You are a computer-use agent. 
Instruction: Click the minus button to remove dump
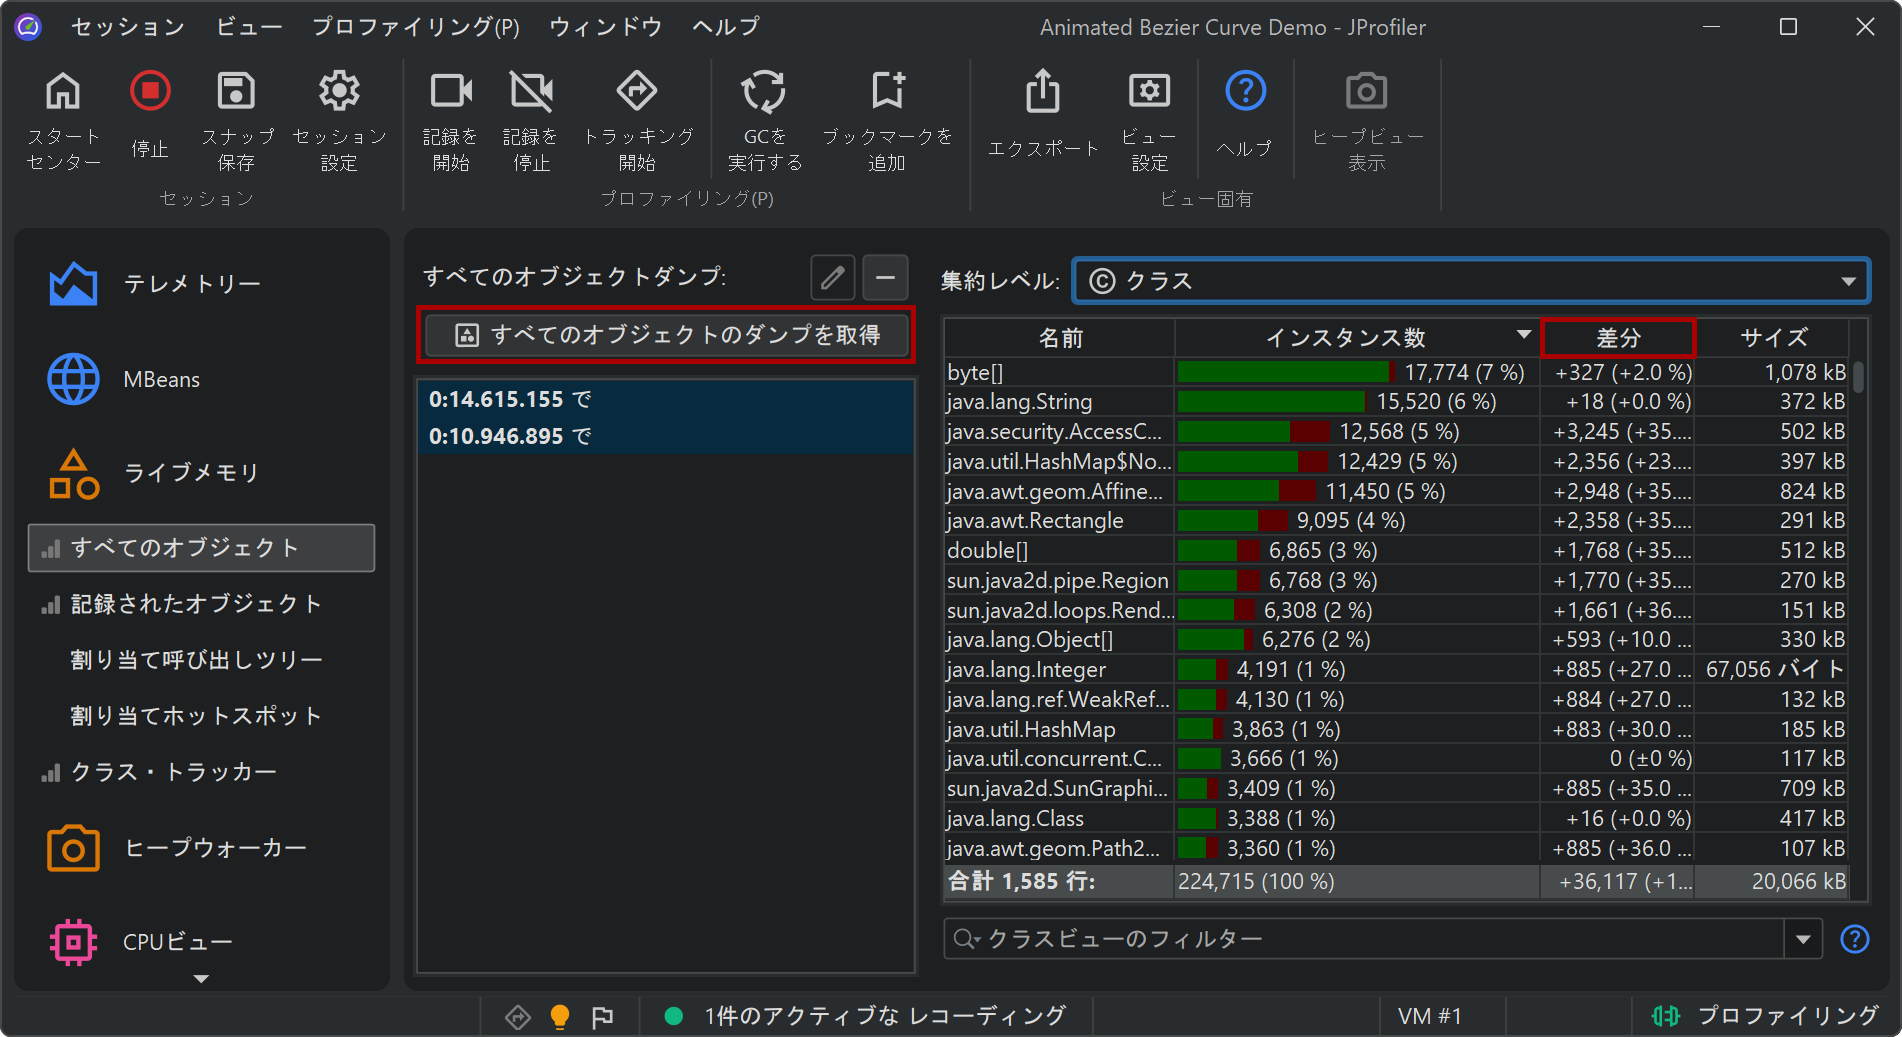click(x=885, y=278)
